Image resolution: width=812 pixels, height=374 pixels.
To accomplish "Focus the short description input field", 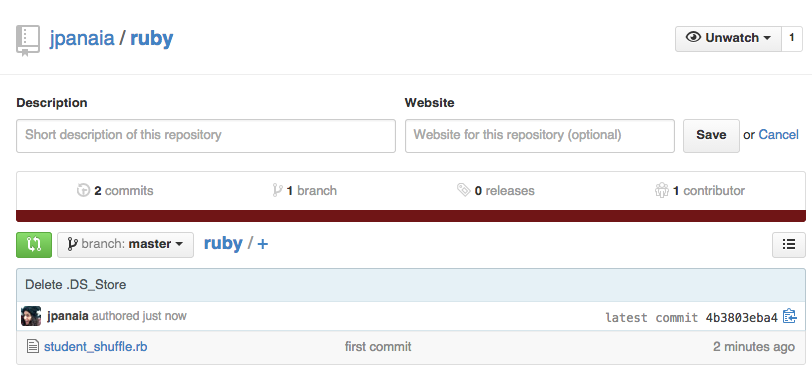I will click(206, 136).
